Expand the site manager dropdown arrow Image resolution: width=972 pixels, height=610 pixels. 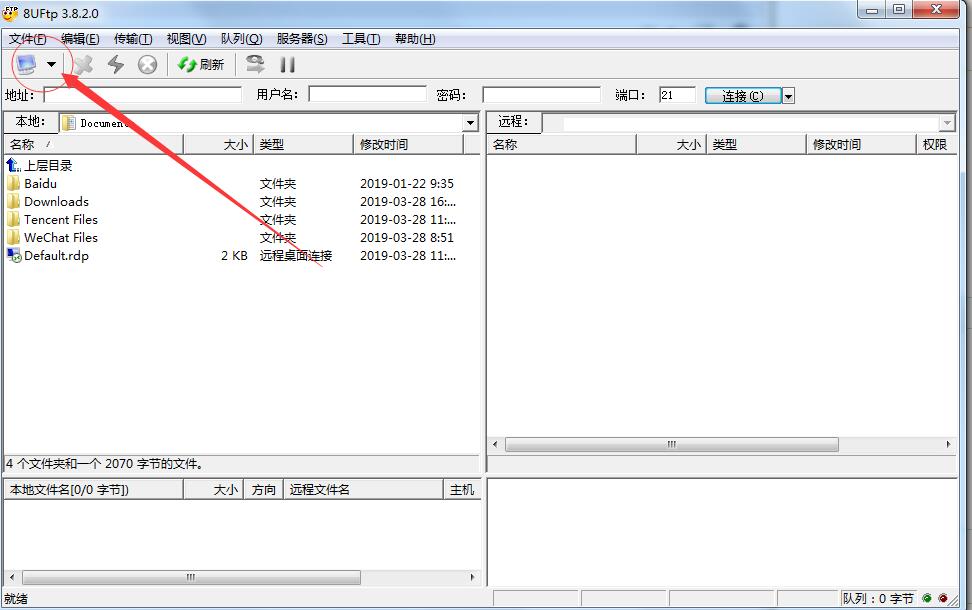(x=51, y=64)
